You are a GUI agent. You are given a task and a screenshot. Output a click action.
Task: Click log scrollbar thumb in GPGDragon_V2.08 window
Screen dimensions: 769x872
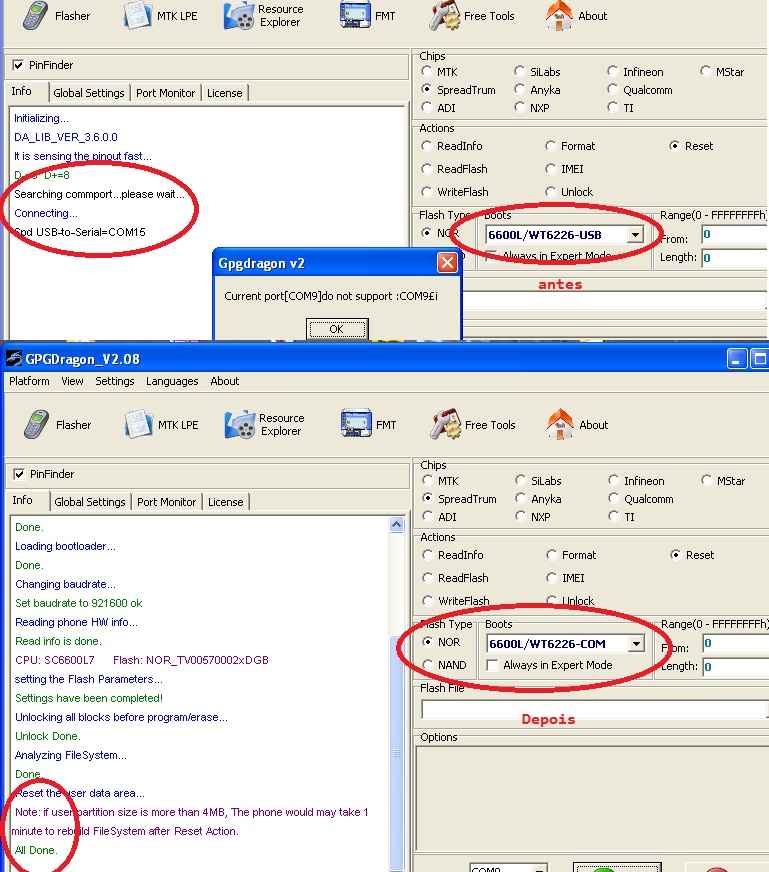tap(396, 753)
